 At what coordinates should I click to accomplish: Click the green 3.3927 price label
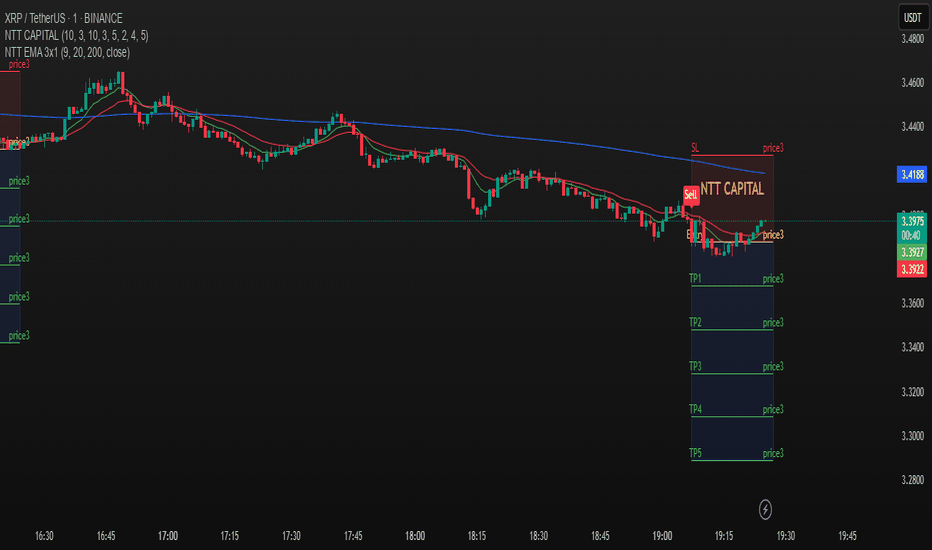(x=912, y=252)
